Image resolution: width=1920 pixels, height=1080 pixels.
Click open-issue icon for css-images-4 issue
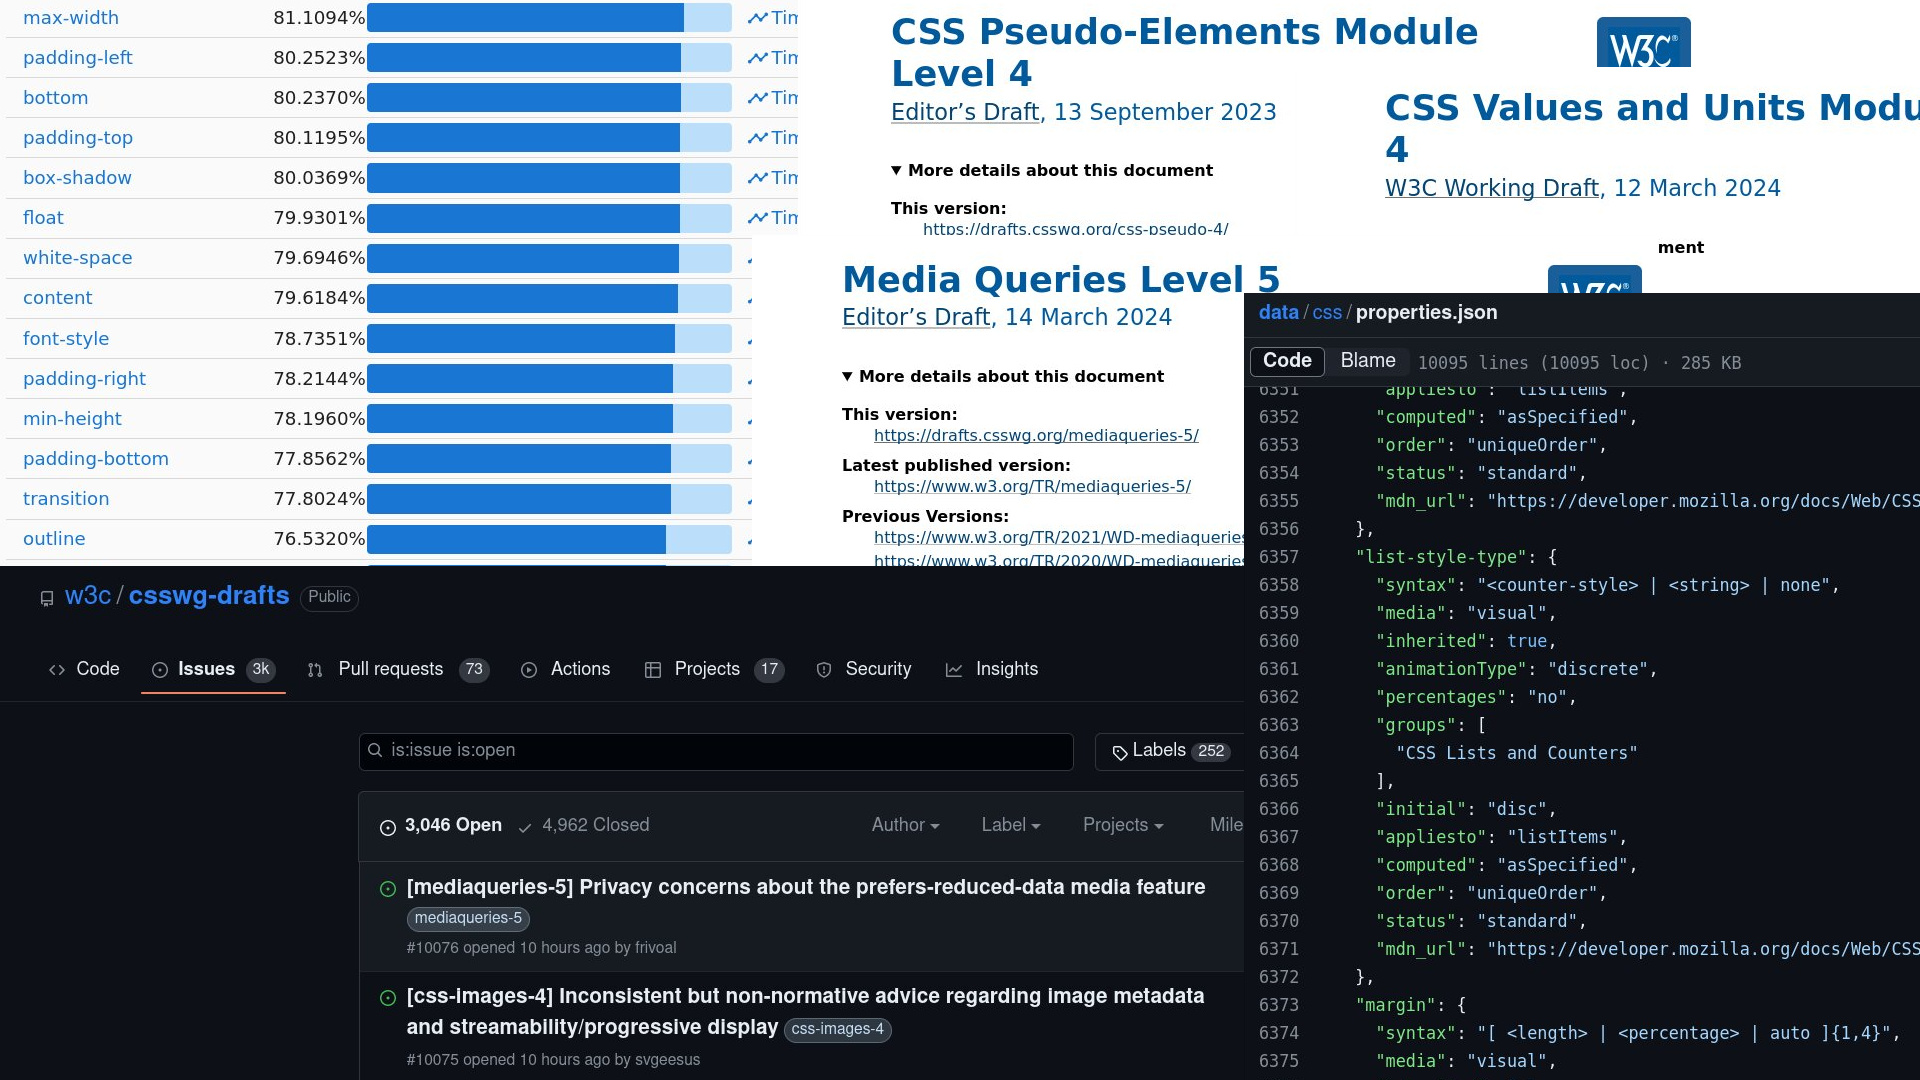(x=388, y=997)
